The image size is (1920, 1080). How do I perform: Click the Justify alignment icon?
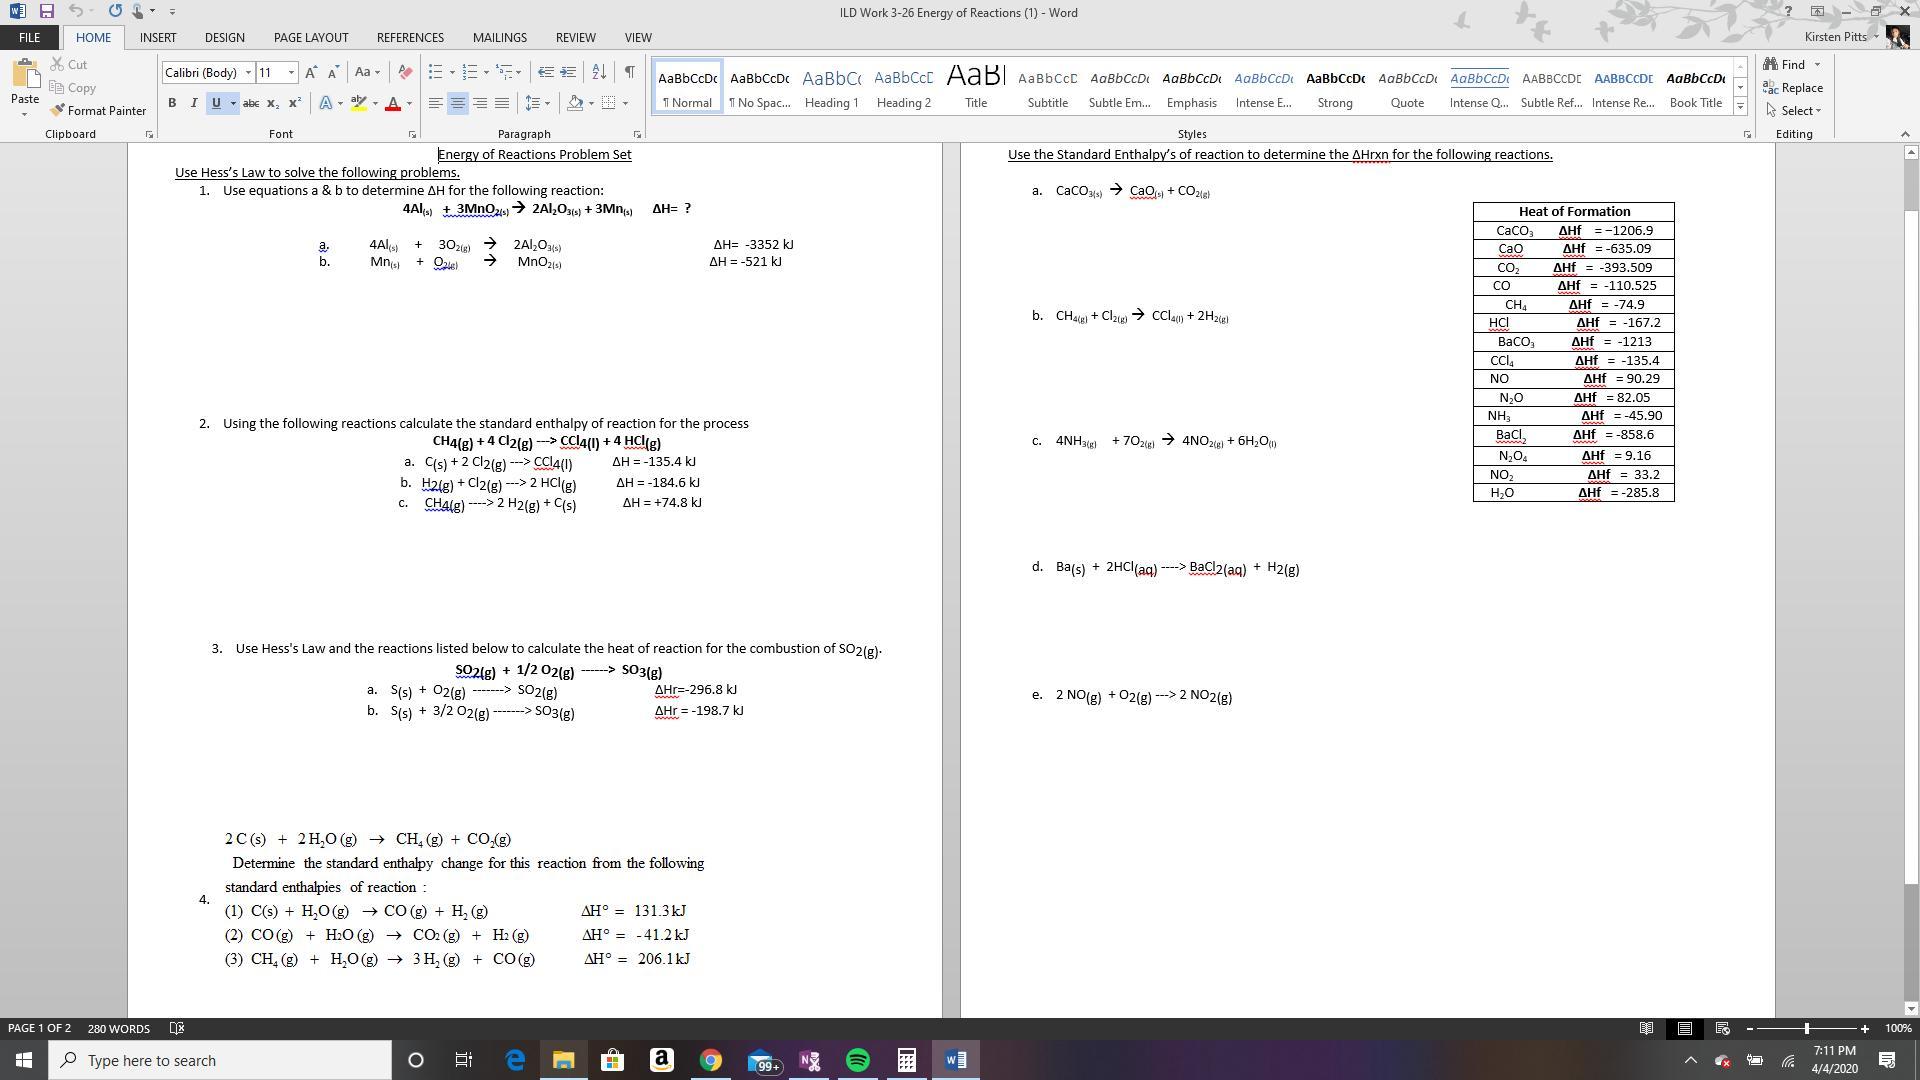click(x=502, y=103)
